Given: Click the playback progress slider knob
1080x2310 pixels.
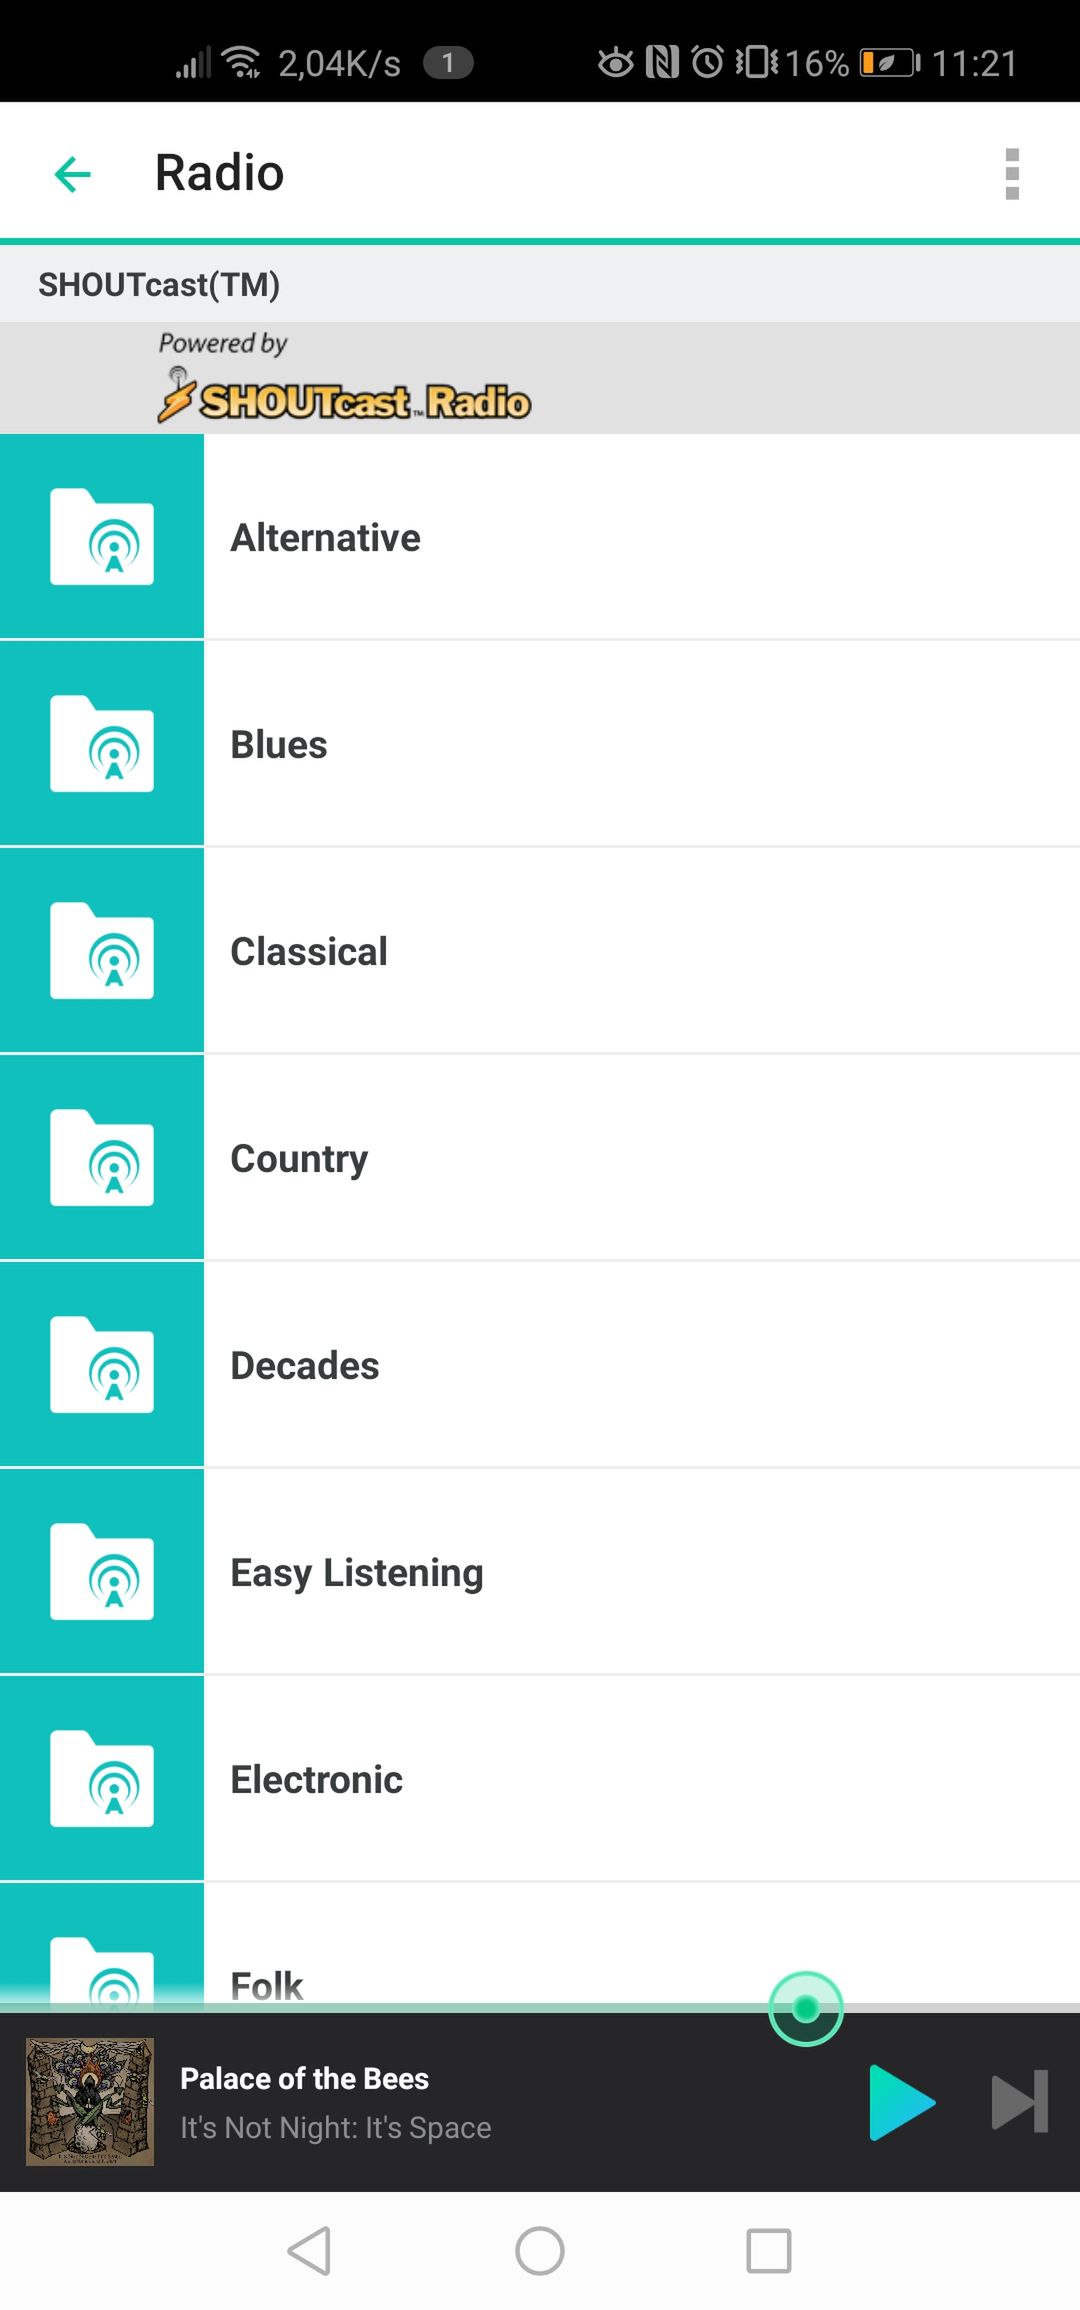Looking at the screenshot, I should [x=806, y=2008].
